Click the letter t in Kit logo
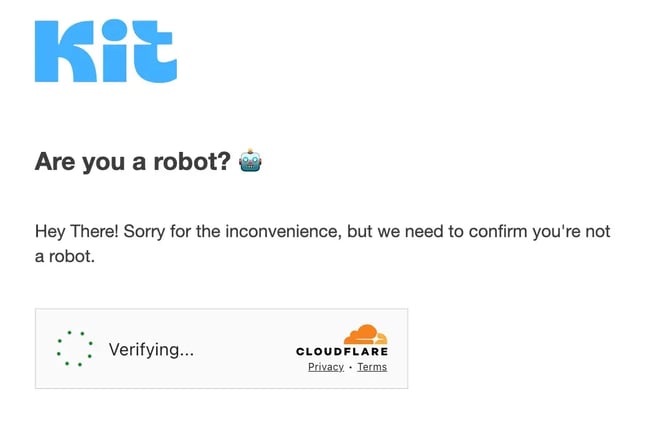 pos(155,53)
